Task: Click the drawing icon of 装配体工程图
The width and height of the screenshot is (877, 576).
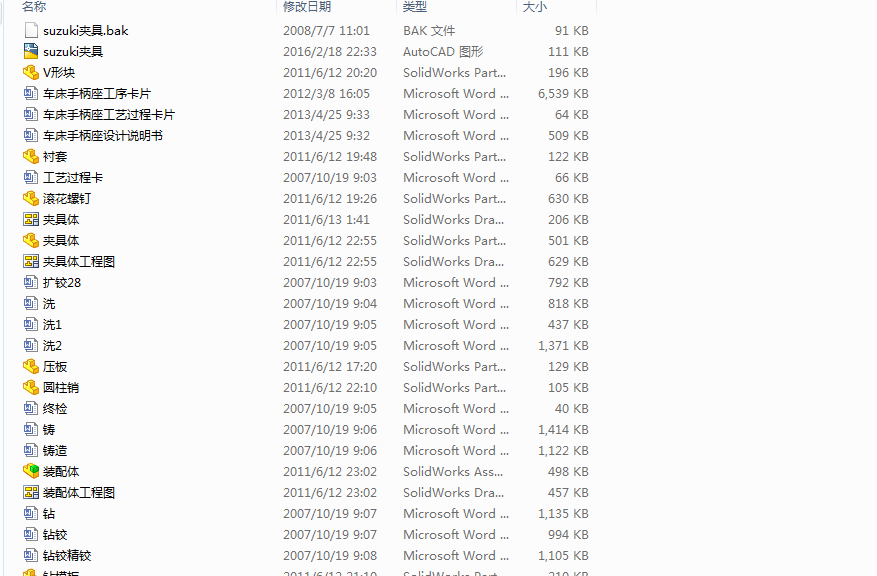Action: tap(31, 492)
